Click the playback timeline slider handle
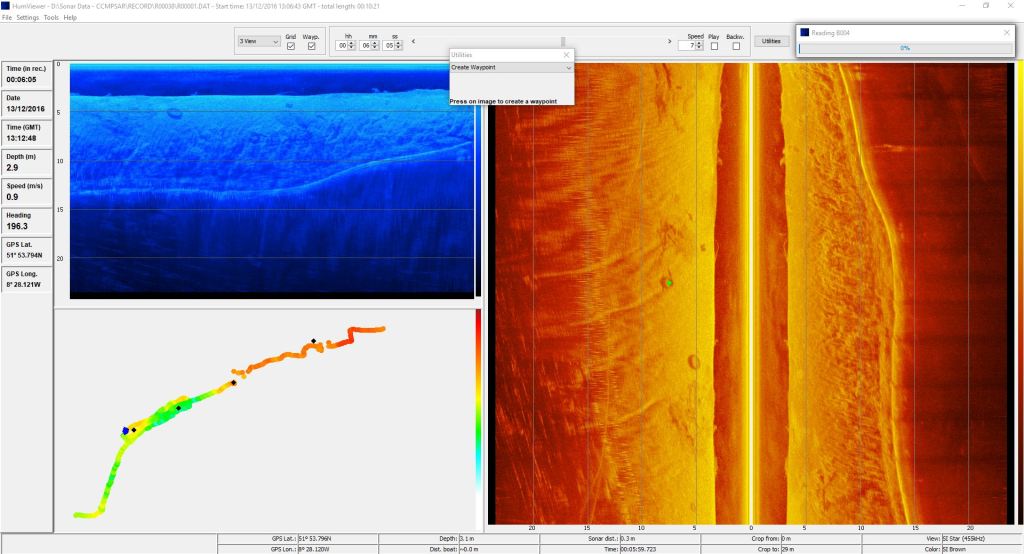1024x554 pixels. [x=564, y=41]
